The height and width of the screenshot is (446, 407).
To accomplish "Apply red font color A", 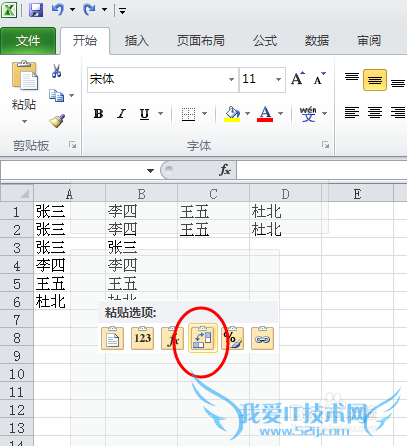I will pos(265,114).
